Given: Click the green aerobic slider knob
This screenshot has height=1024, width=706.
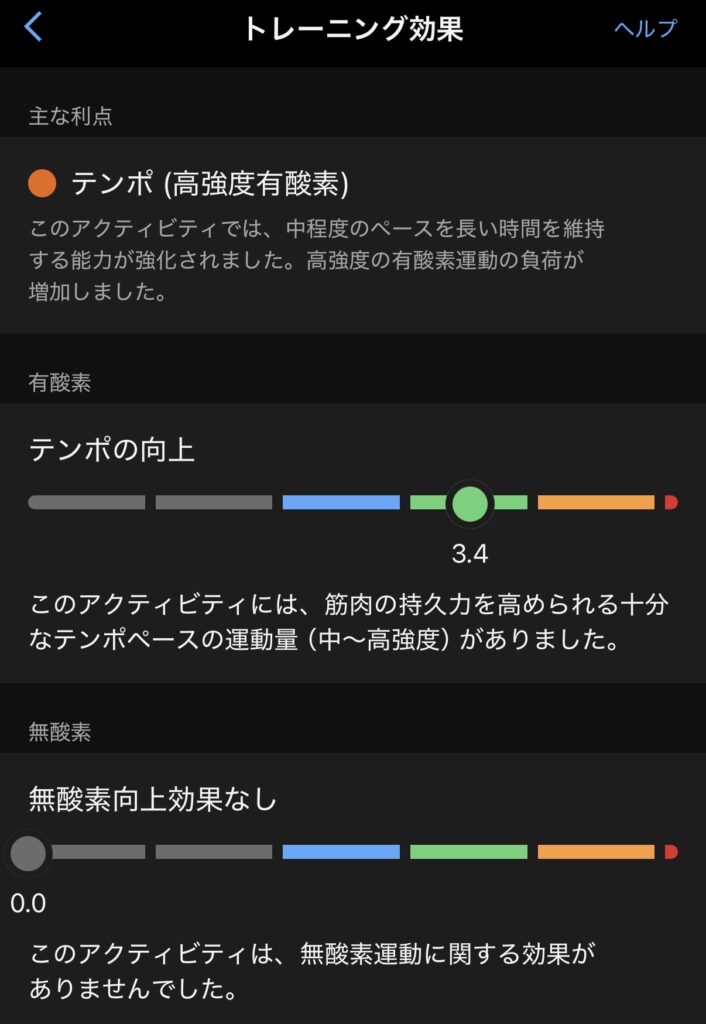Looking at the screenshot, I should (469, 503).
